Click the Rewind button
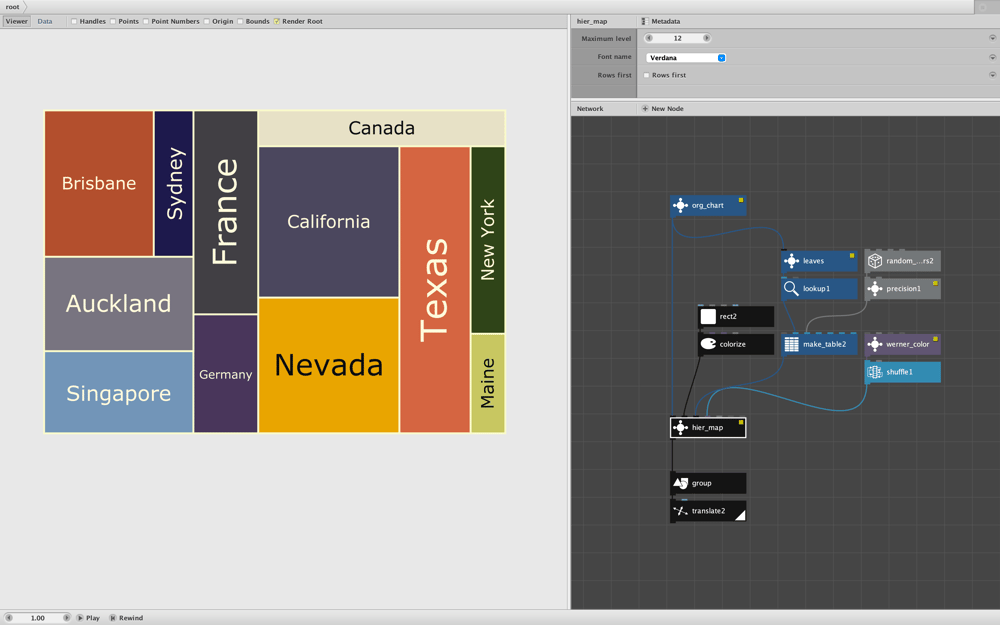The height and width of the screenshot is (625, 1000). [126, 618]
